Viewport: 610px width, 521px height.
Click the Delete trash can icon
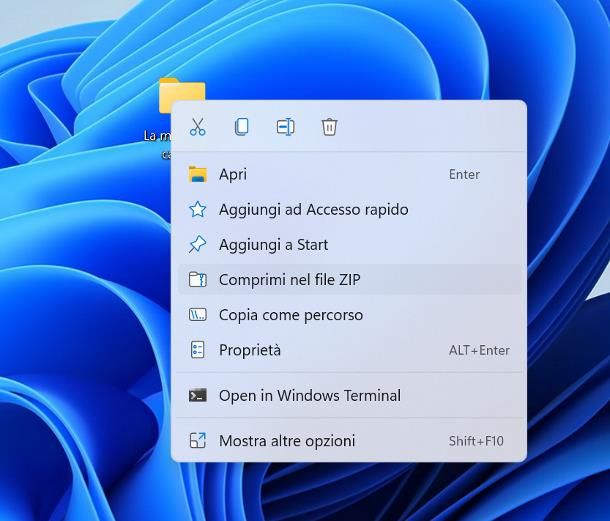click(329, 127)
